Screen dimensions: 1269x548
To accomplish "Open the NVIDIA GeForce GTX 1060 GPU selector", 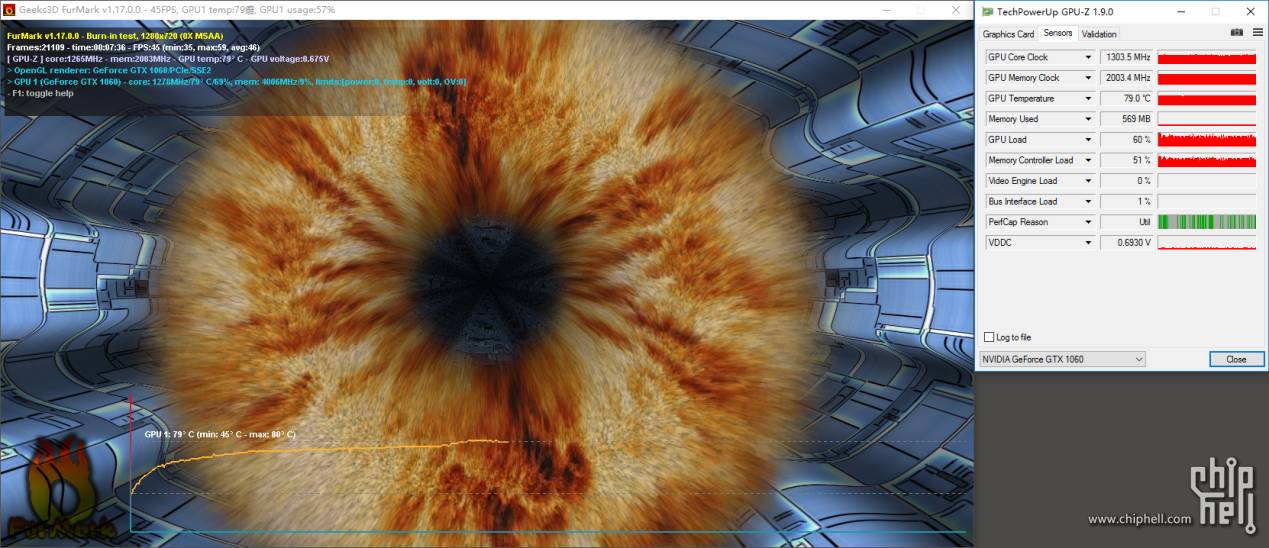I will pyautogui.click(x=1062, y=359).
